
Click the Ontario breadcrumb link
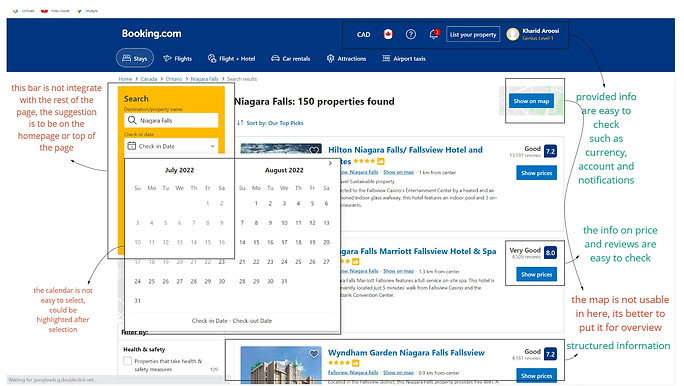(x=174, y=79)
